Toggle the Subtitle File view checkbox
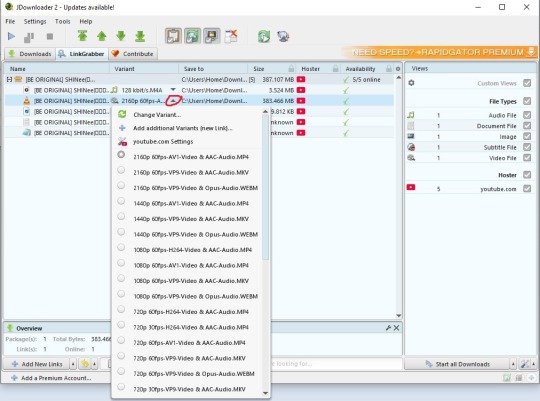This screenshot has height=401, width=540. pyautogui.click(x=527, y=147)
